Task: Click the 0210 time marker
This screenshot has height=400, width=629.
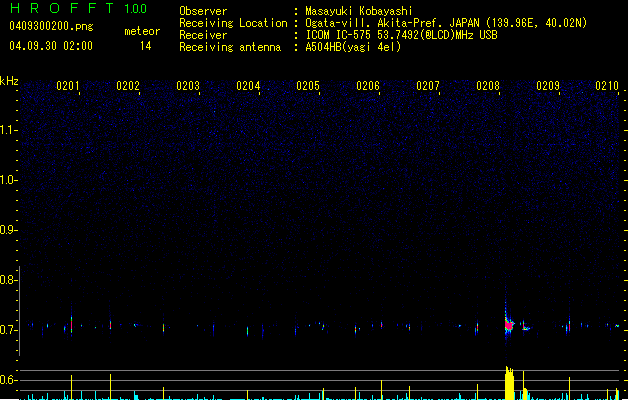Action: pyautogui.click(x=607, y=86)
